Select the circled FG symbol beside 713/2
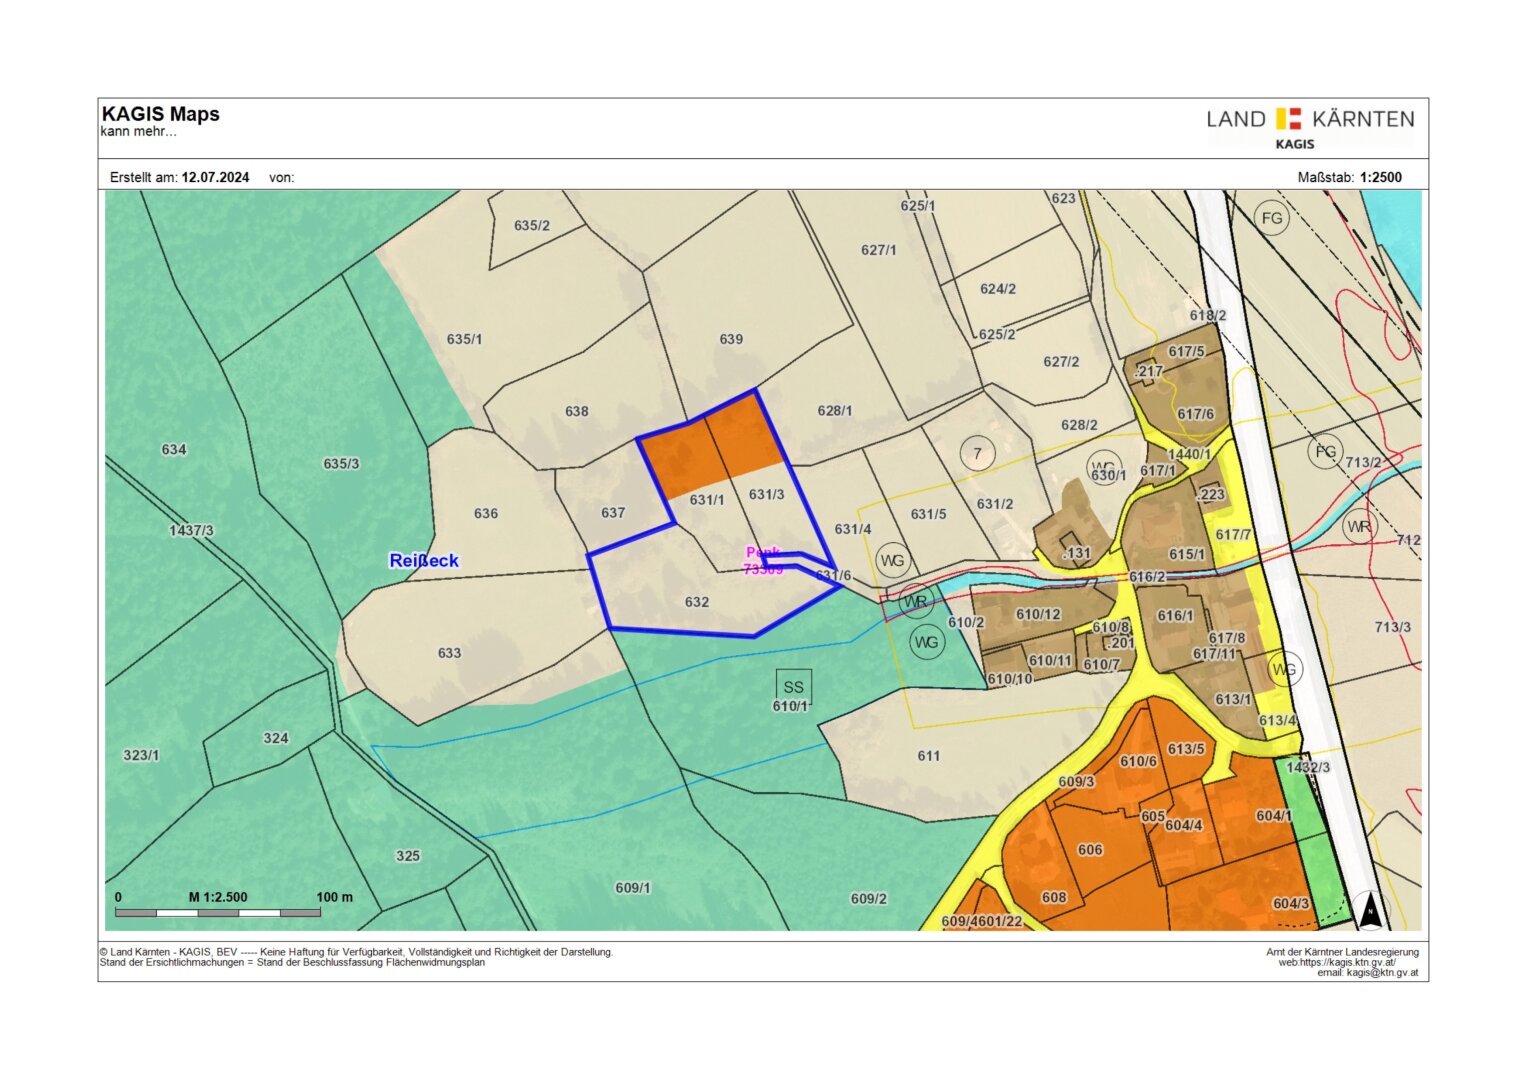 point(1325,452)
